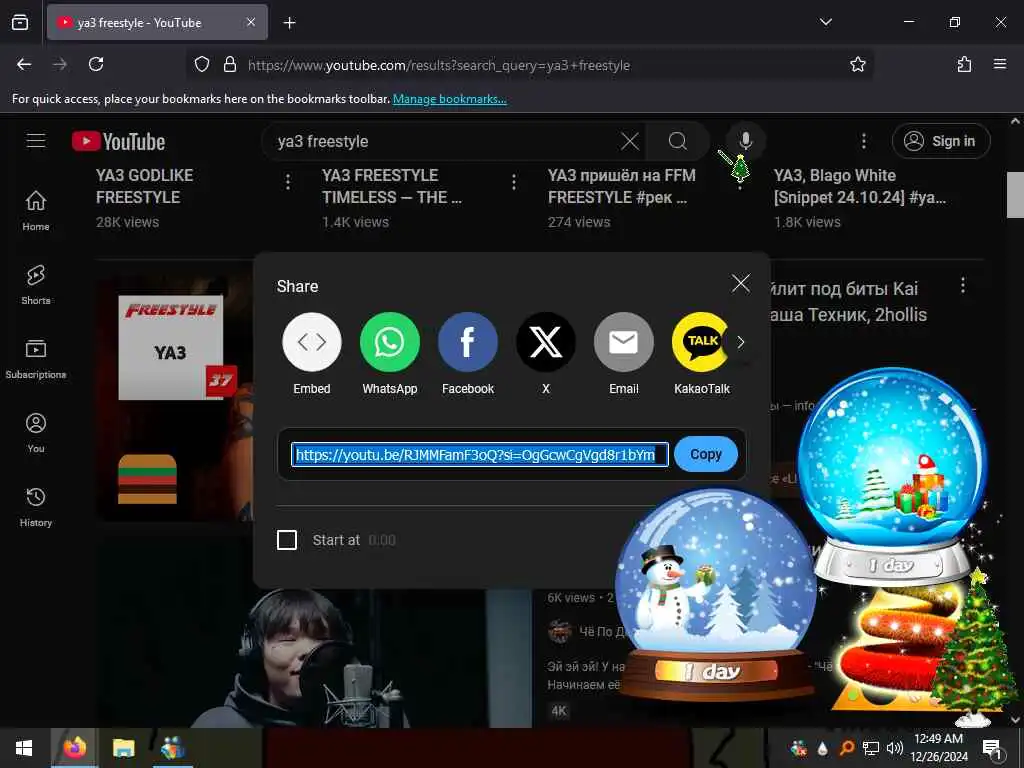Sign in to YouTube
Screen dimensions: 1024x768
point(941,141)
